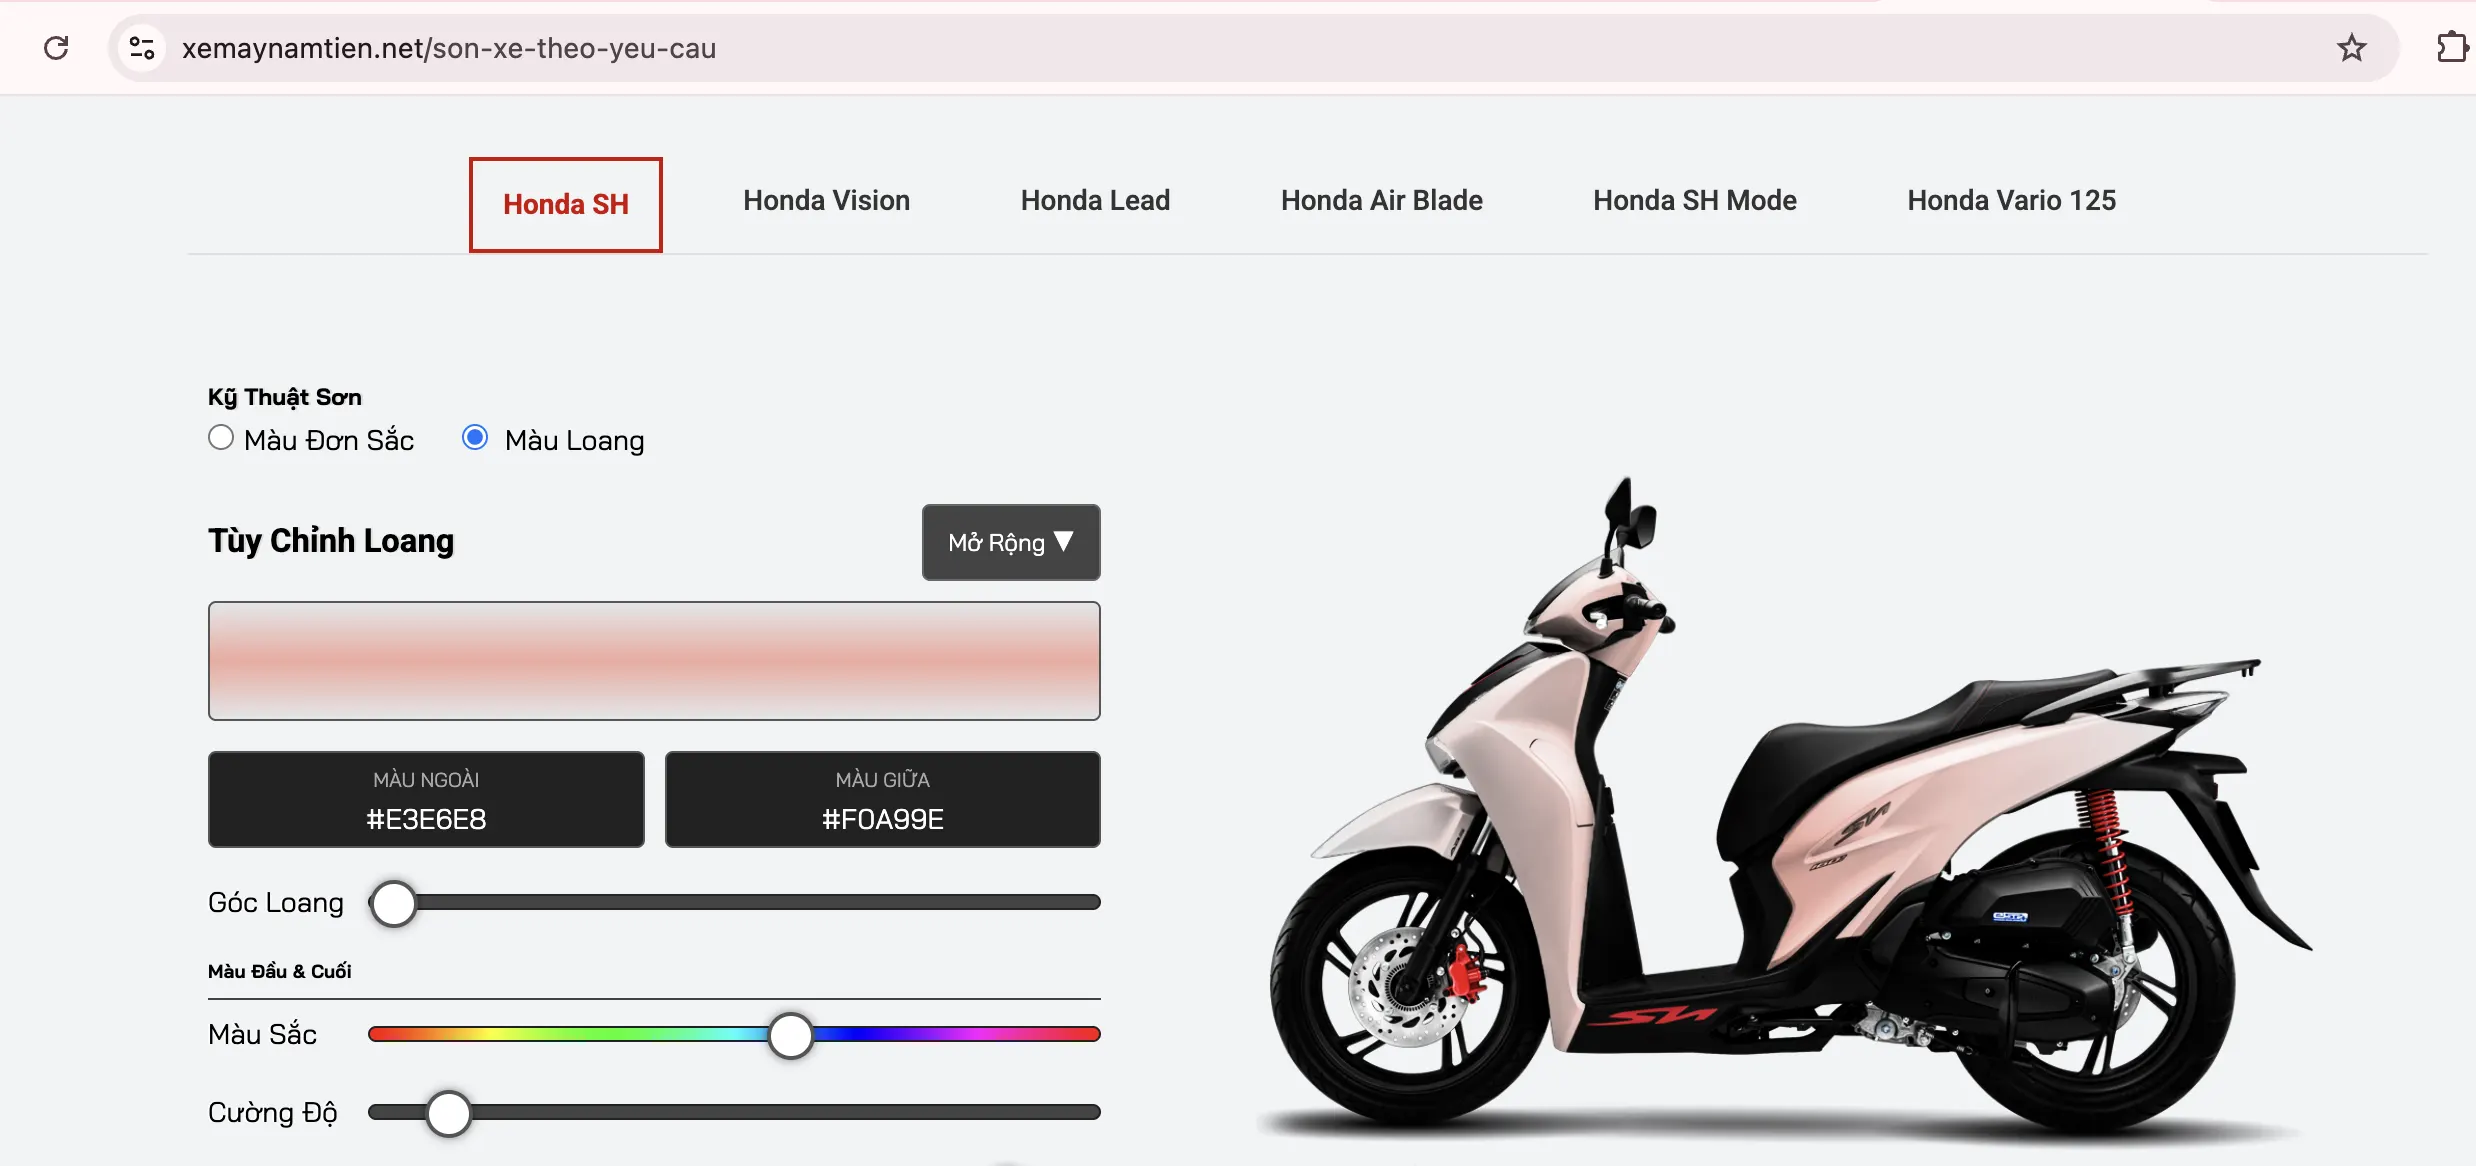Select Màu Loang radio option

tap(475, 438)
